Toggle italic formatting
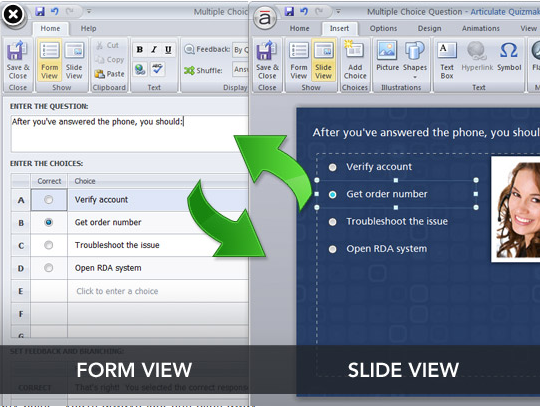The width and height of the screenshot is (540, 407). pos(154,50)
